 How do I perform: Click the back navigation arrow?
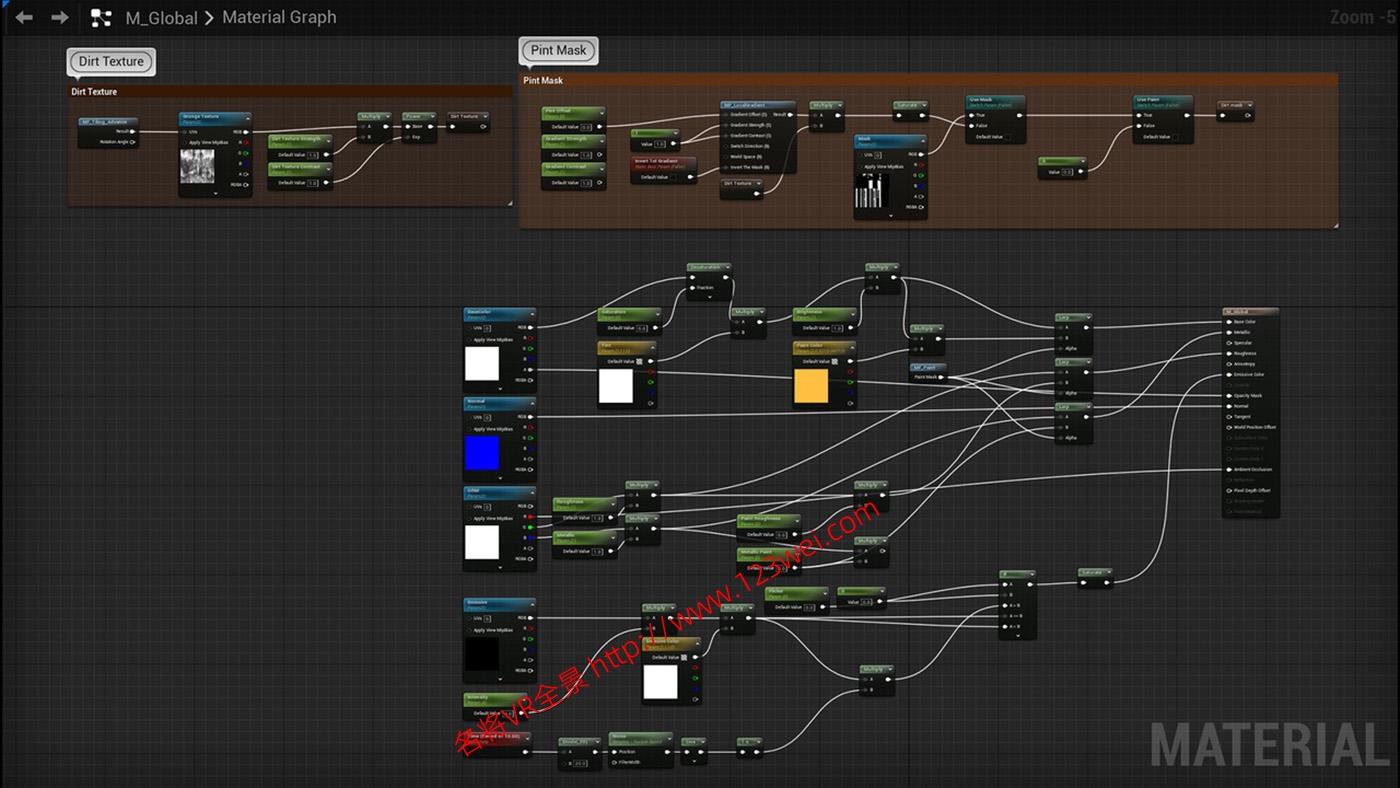coord(24,17)
